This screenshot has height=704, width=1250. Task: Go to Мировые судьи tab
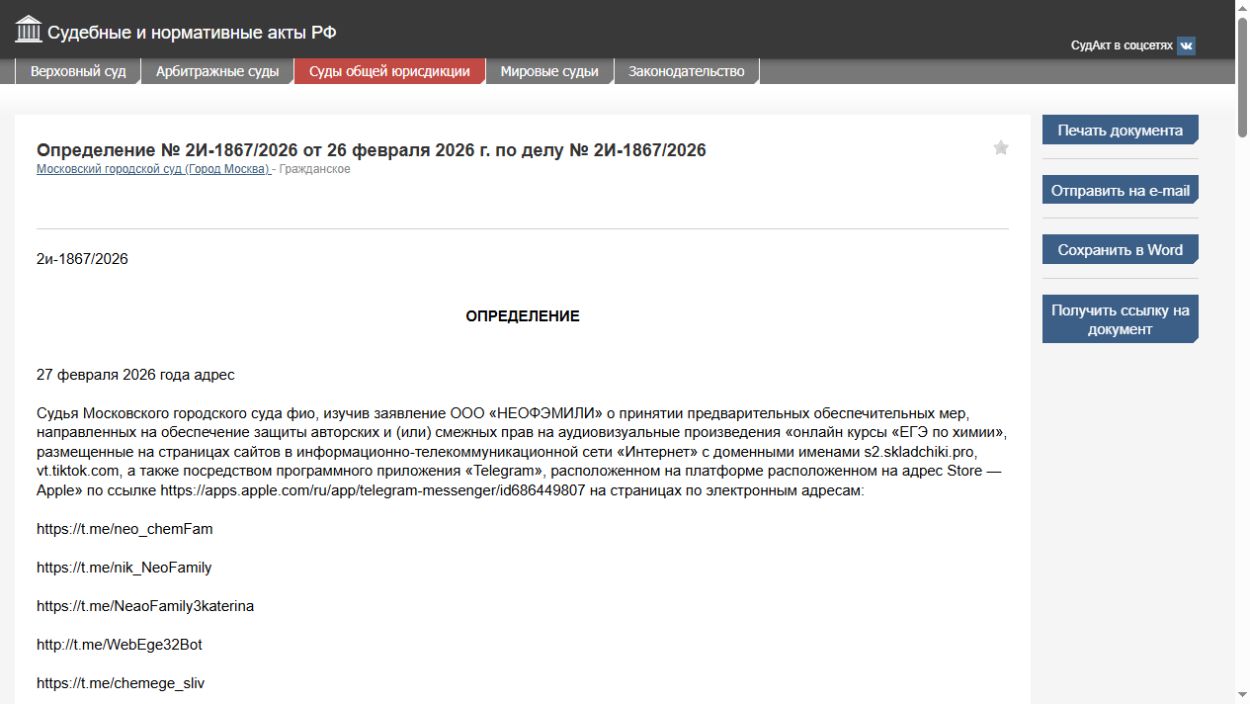pyautogui.click(x=549, y=71)
